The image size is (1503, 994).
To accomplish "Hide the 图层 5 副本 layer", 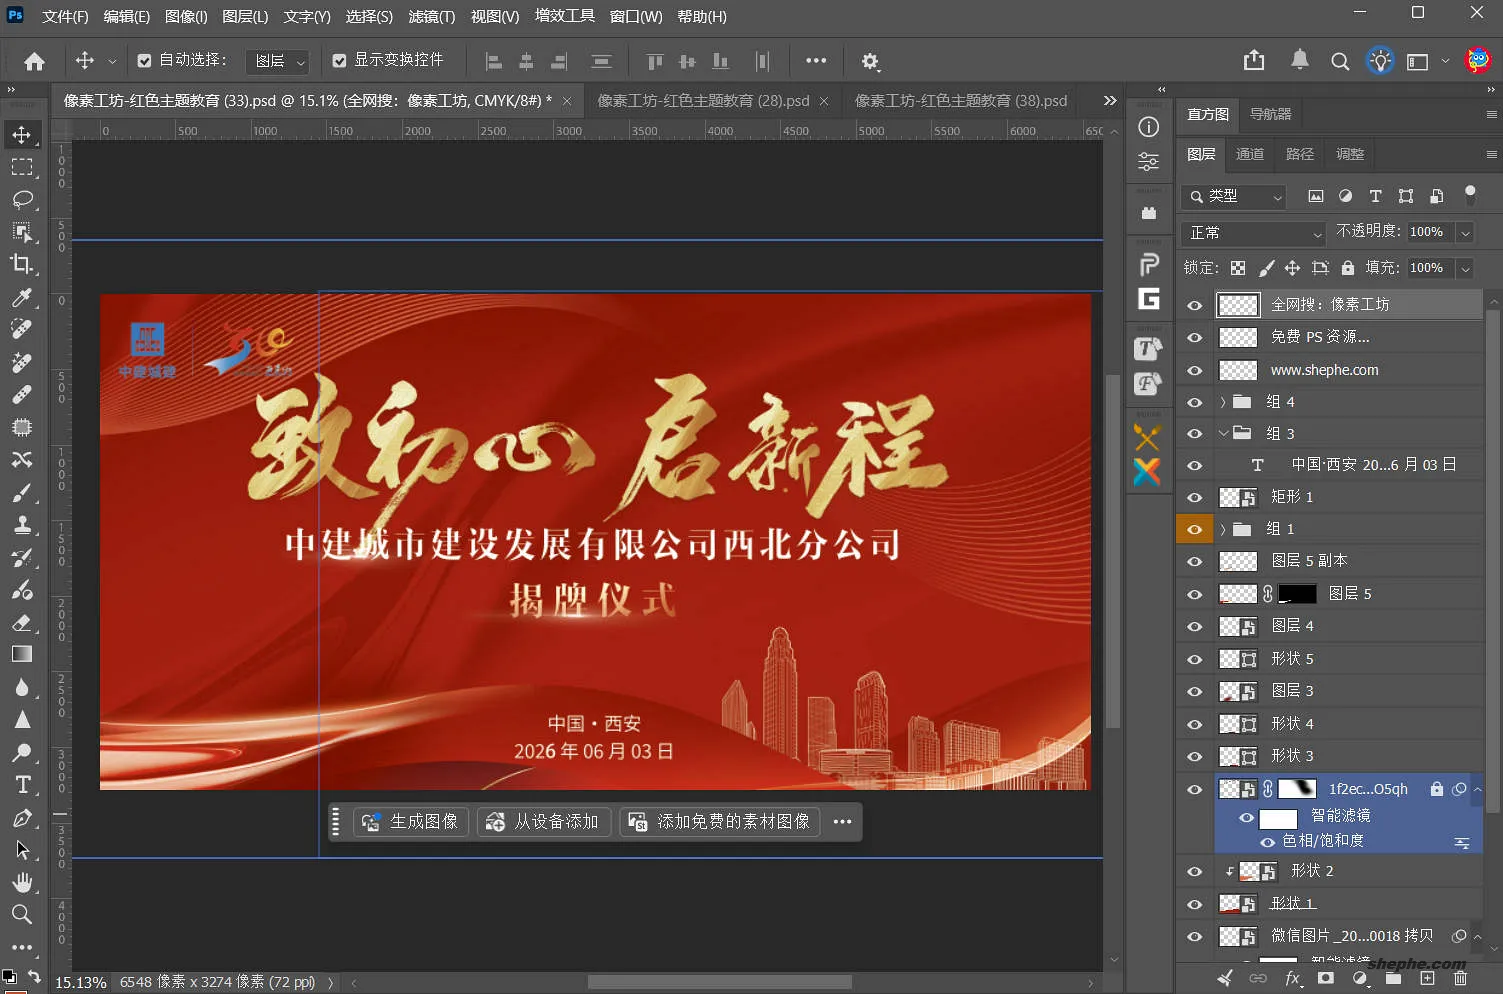I will (x=1195, y=561).
